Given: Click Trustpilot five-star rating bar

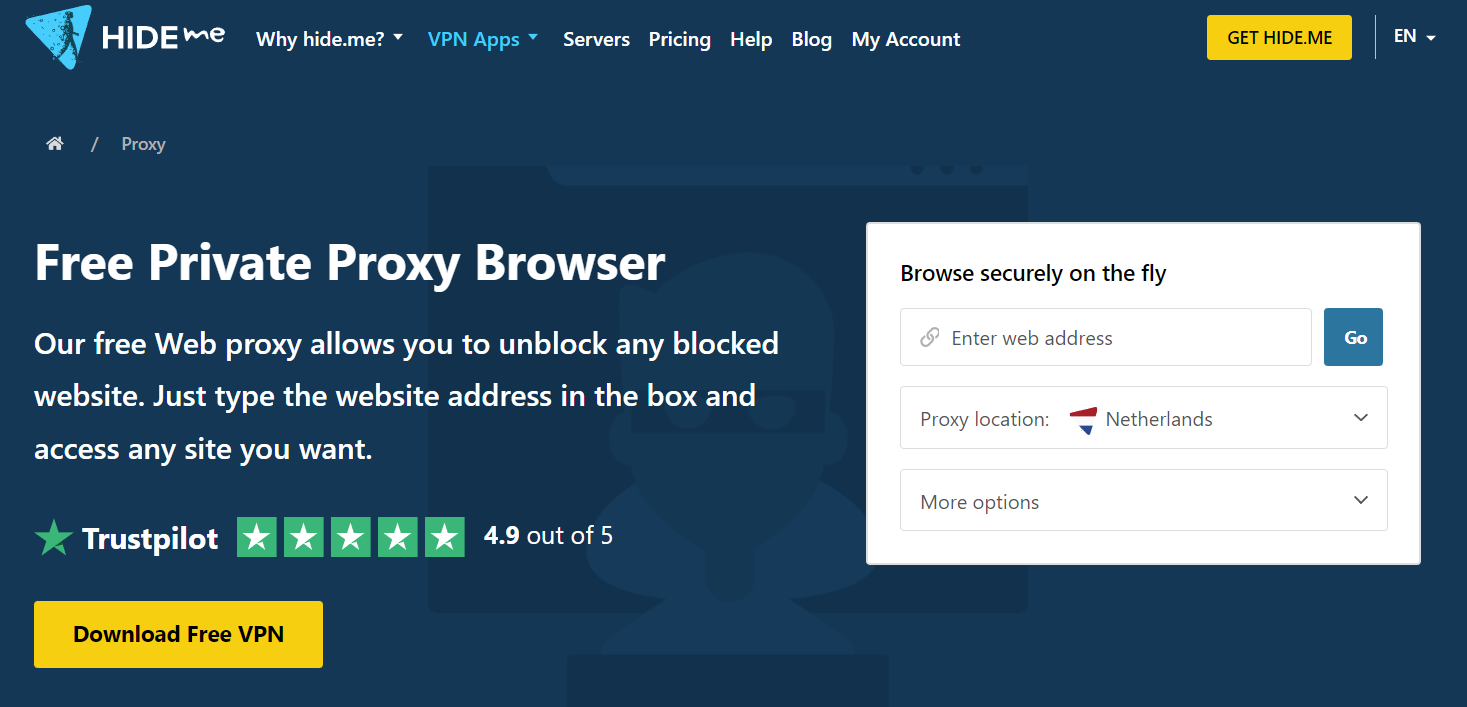Looking at the screenshot, I should tap(351, 537).
